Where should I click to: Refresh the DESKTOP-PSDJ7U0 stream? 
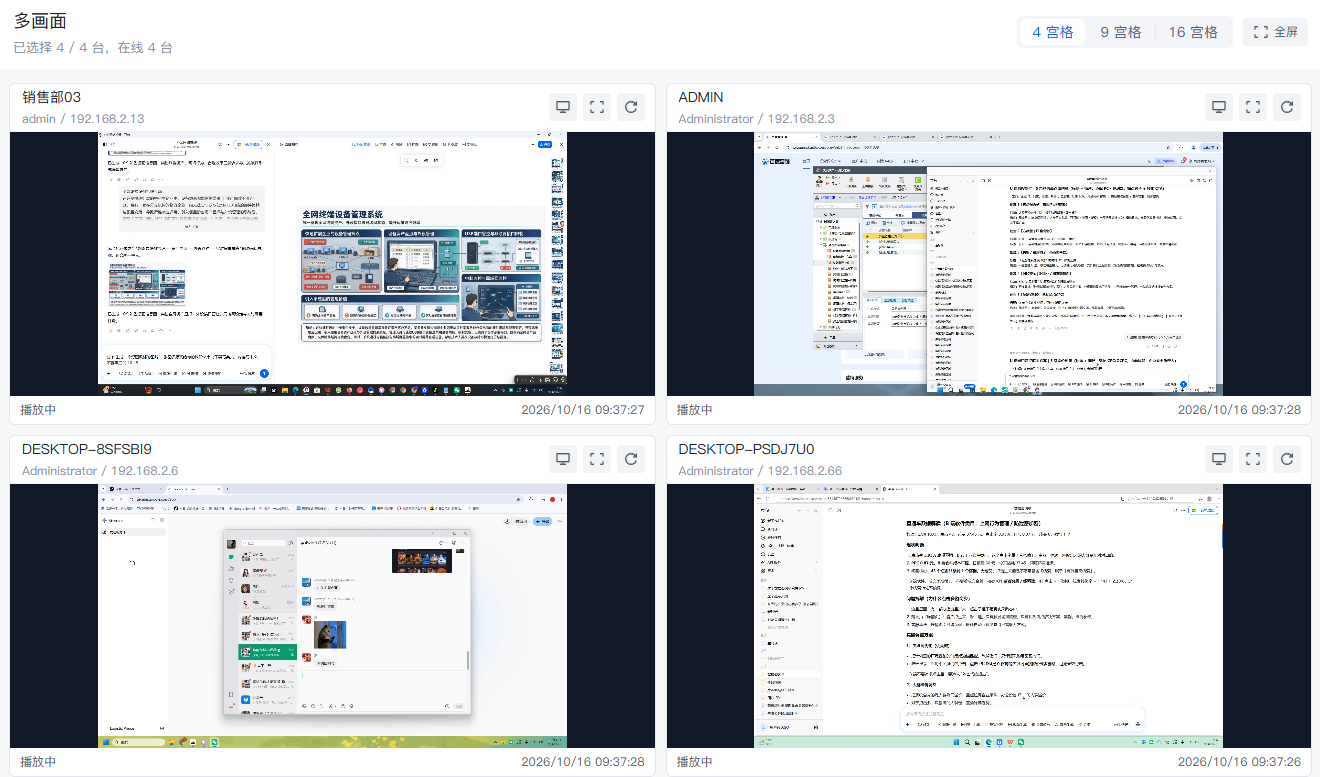click(x=1287, y=459)
